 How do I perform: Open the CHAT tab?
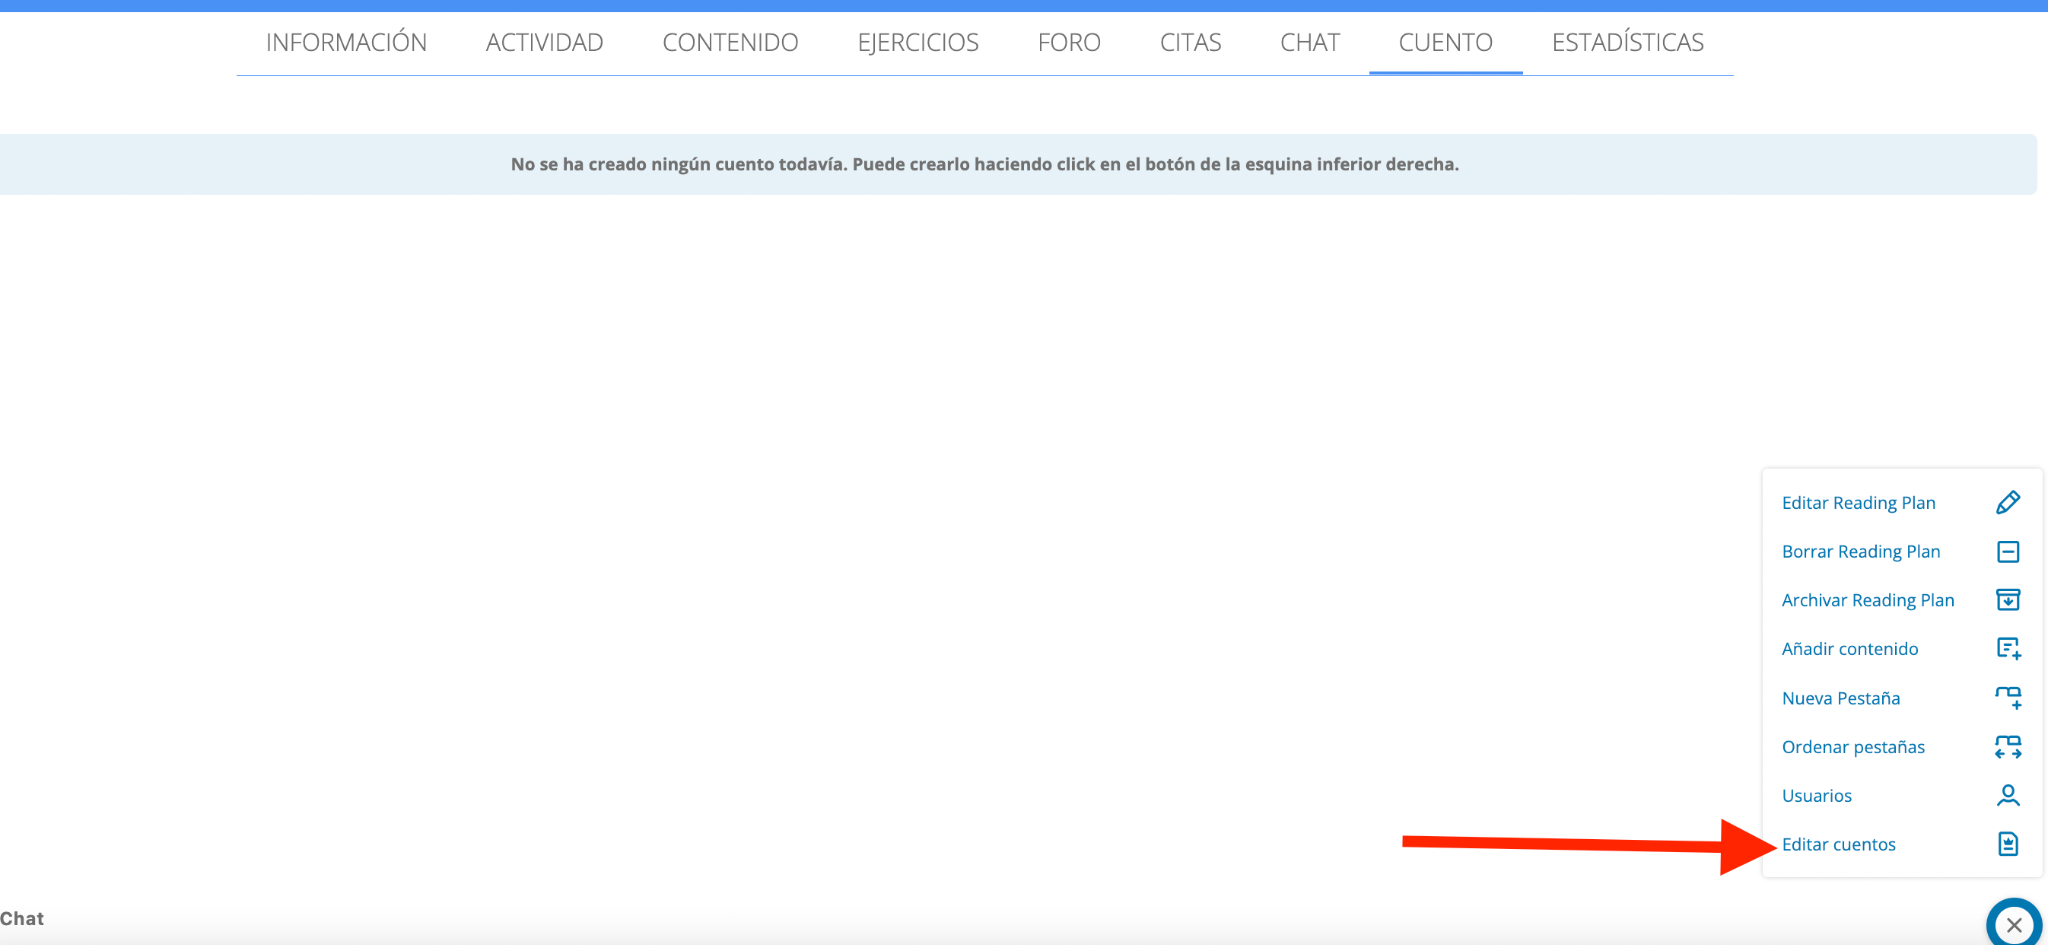coord(1310,42)
